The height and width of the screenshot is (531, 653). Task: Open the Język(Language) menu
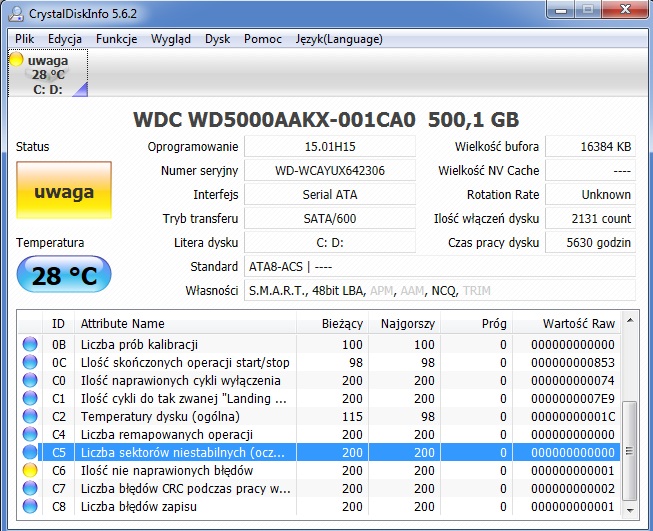[x=339, y=39]
